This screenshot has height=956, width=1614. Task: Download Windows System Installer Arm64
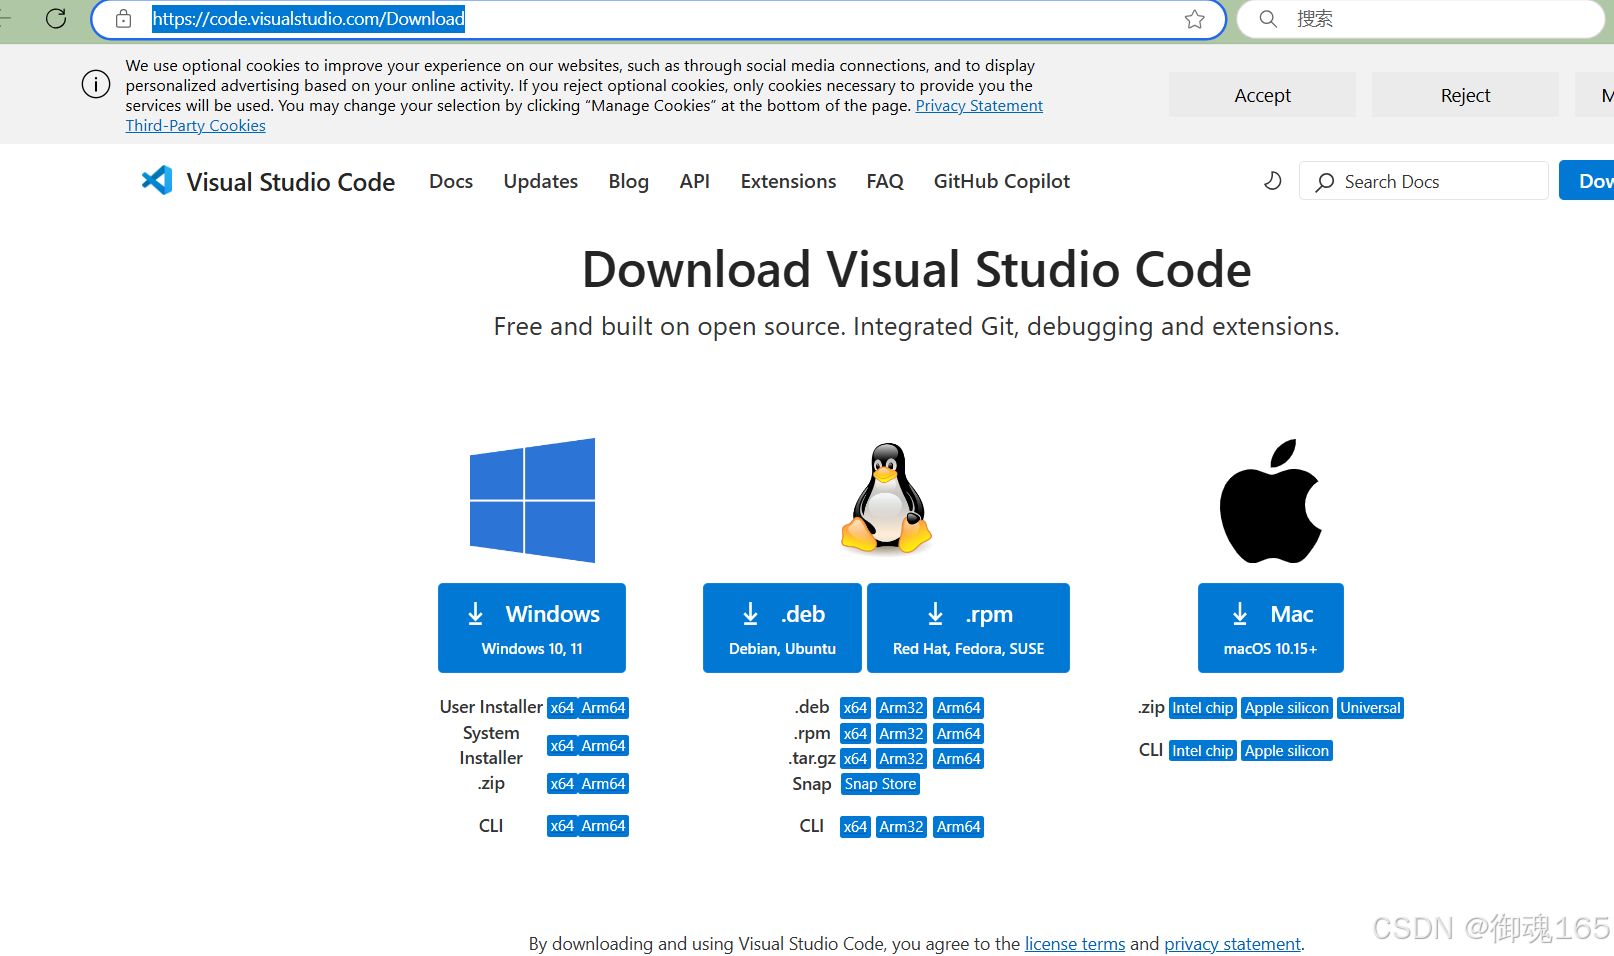[x=603, y=746]
